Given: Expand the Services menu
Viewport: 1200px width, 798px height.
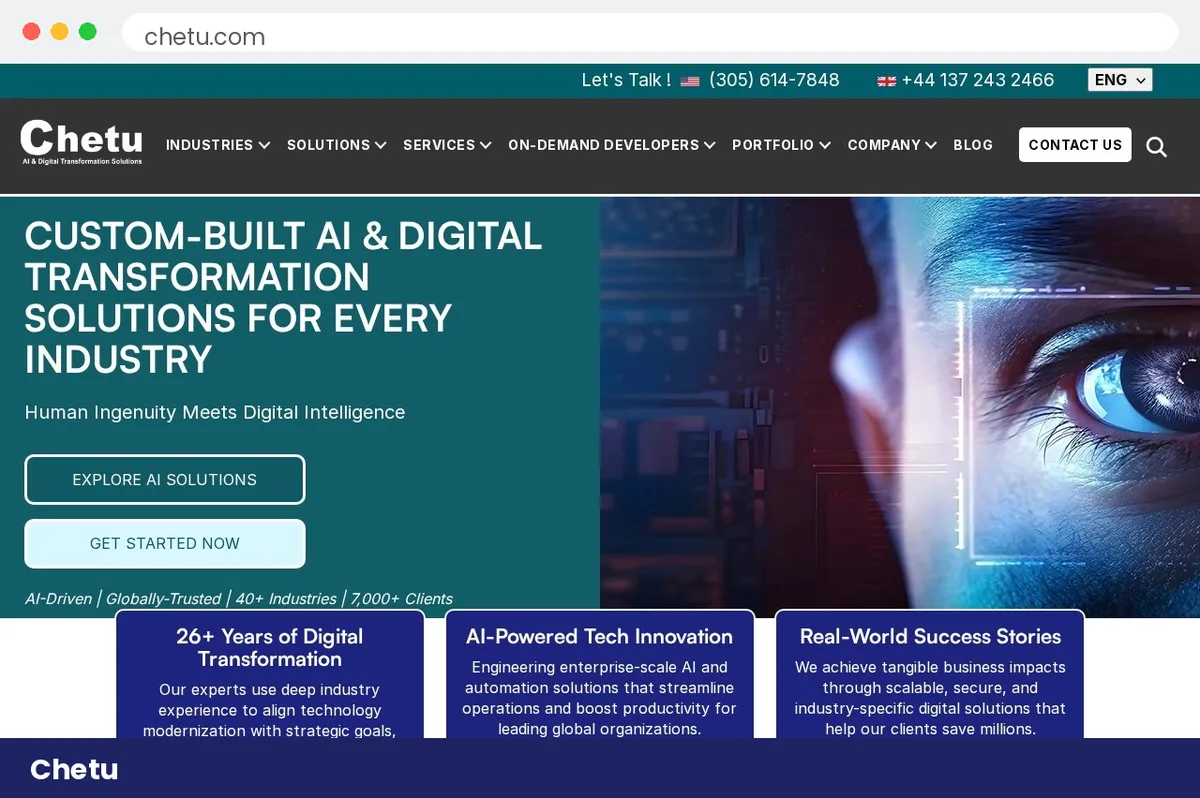Looking at the screenshot, I should point(447,145).
